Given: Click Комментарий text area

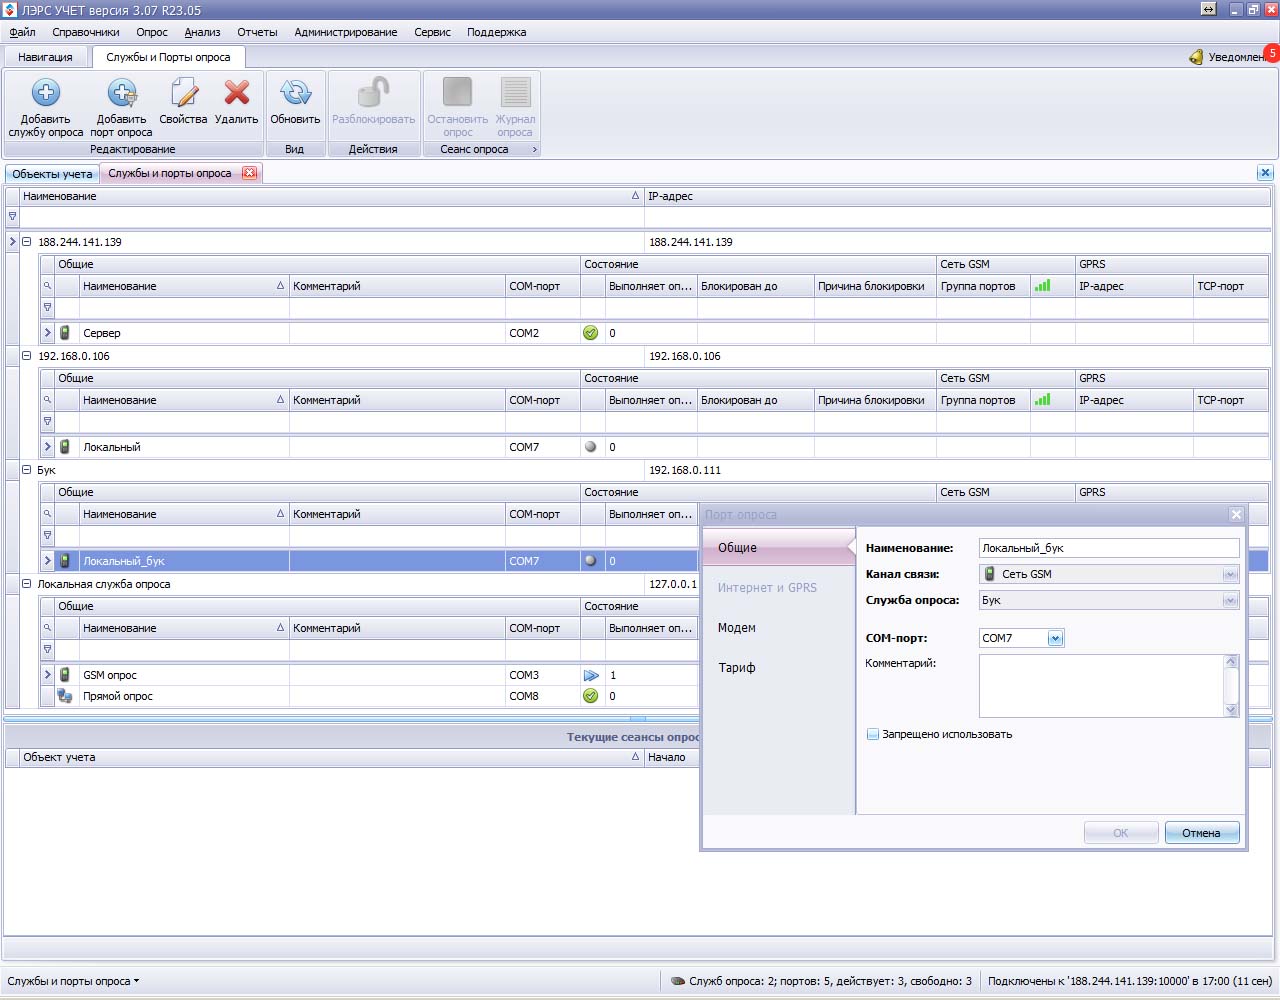Looking at the screenshot, I should [x=1101, y=686].
